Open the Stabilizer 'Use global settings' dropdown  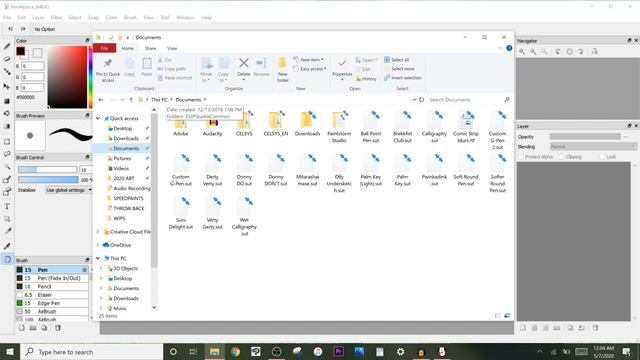point(68,190)
